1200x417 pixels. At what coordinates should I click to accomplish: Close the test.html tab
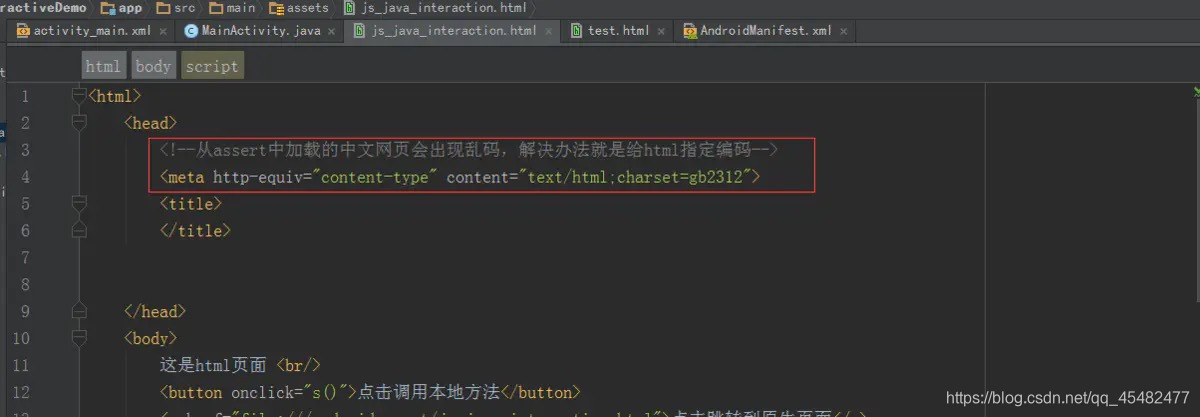click(659, 31)
